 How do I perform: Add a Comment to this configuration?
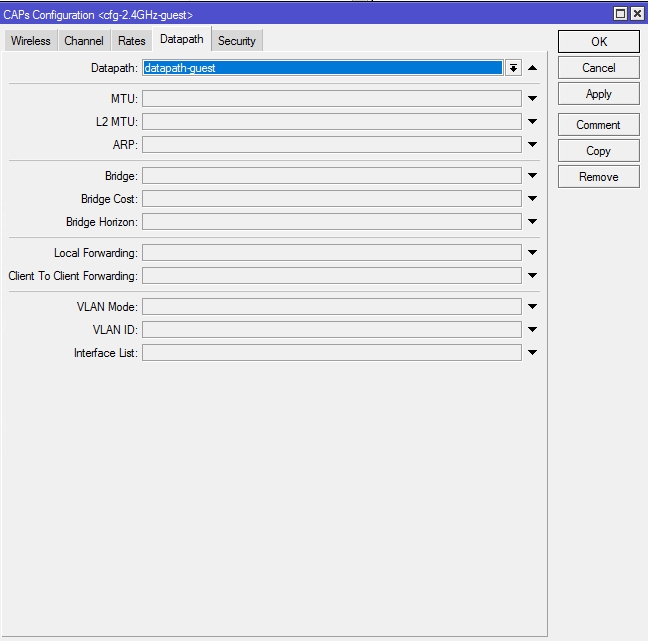coord(599,125)
